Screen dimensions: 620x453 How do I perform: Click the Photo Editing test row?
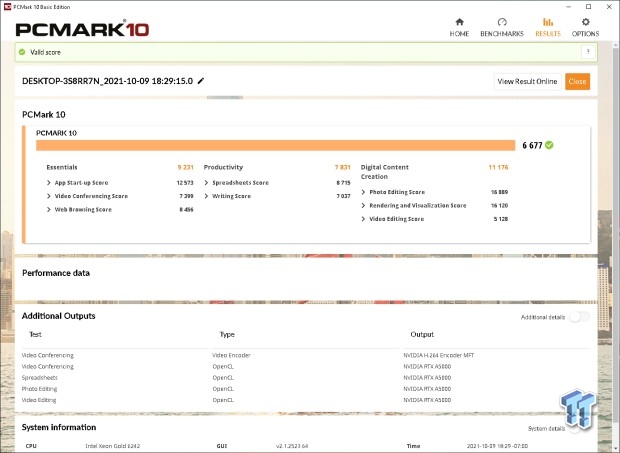point(39,389)
